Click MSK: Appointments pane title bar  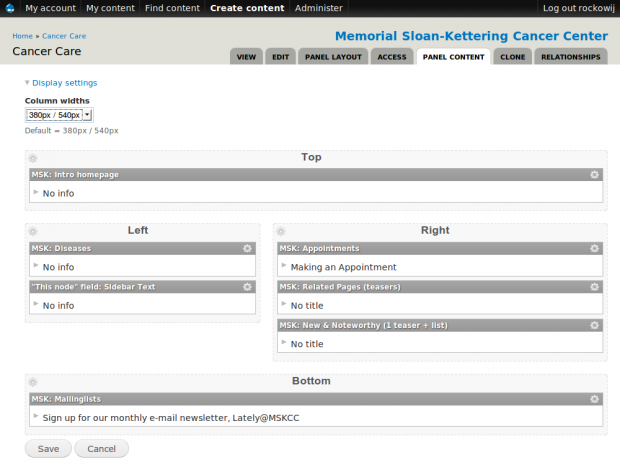[x=440, y=248]
